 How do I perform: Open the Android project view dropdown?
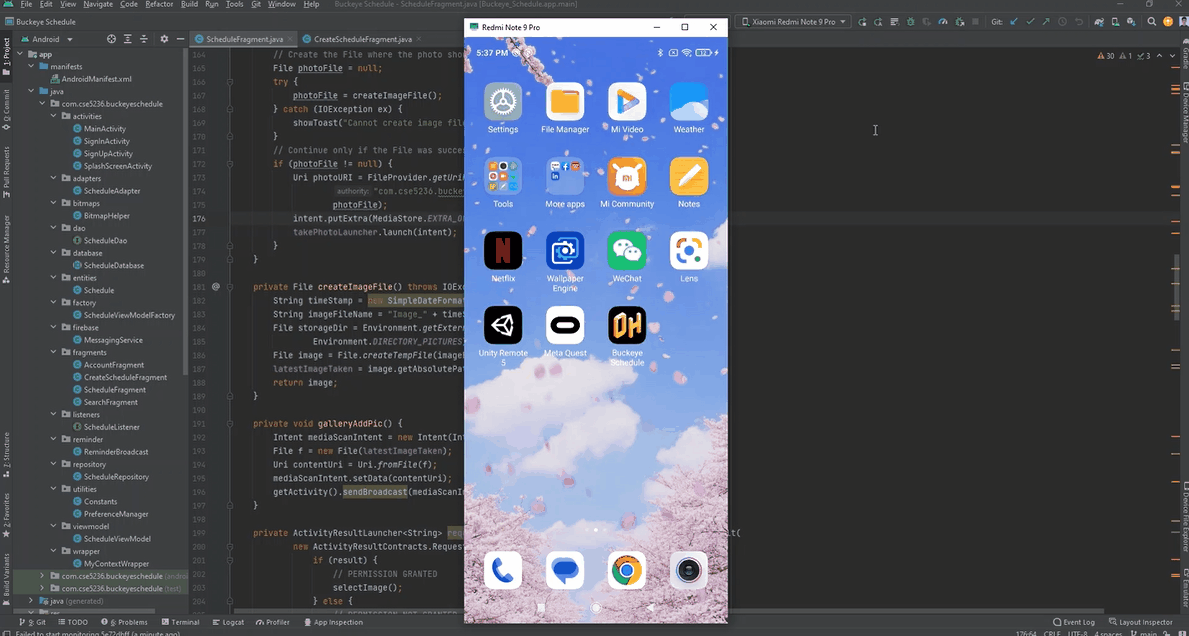51,39
